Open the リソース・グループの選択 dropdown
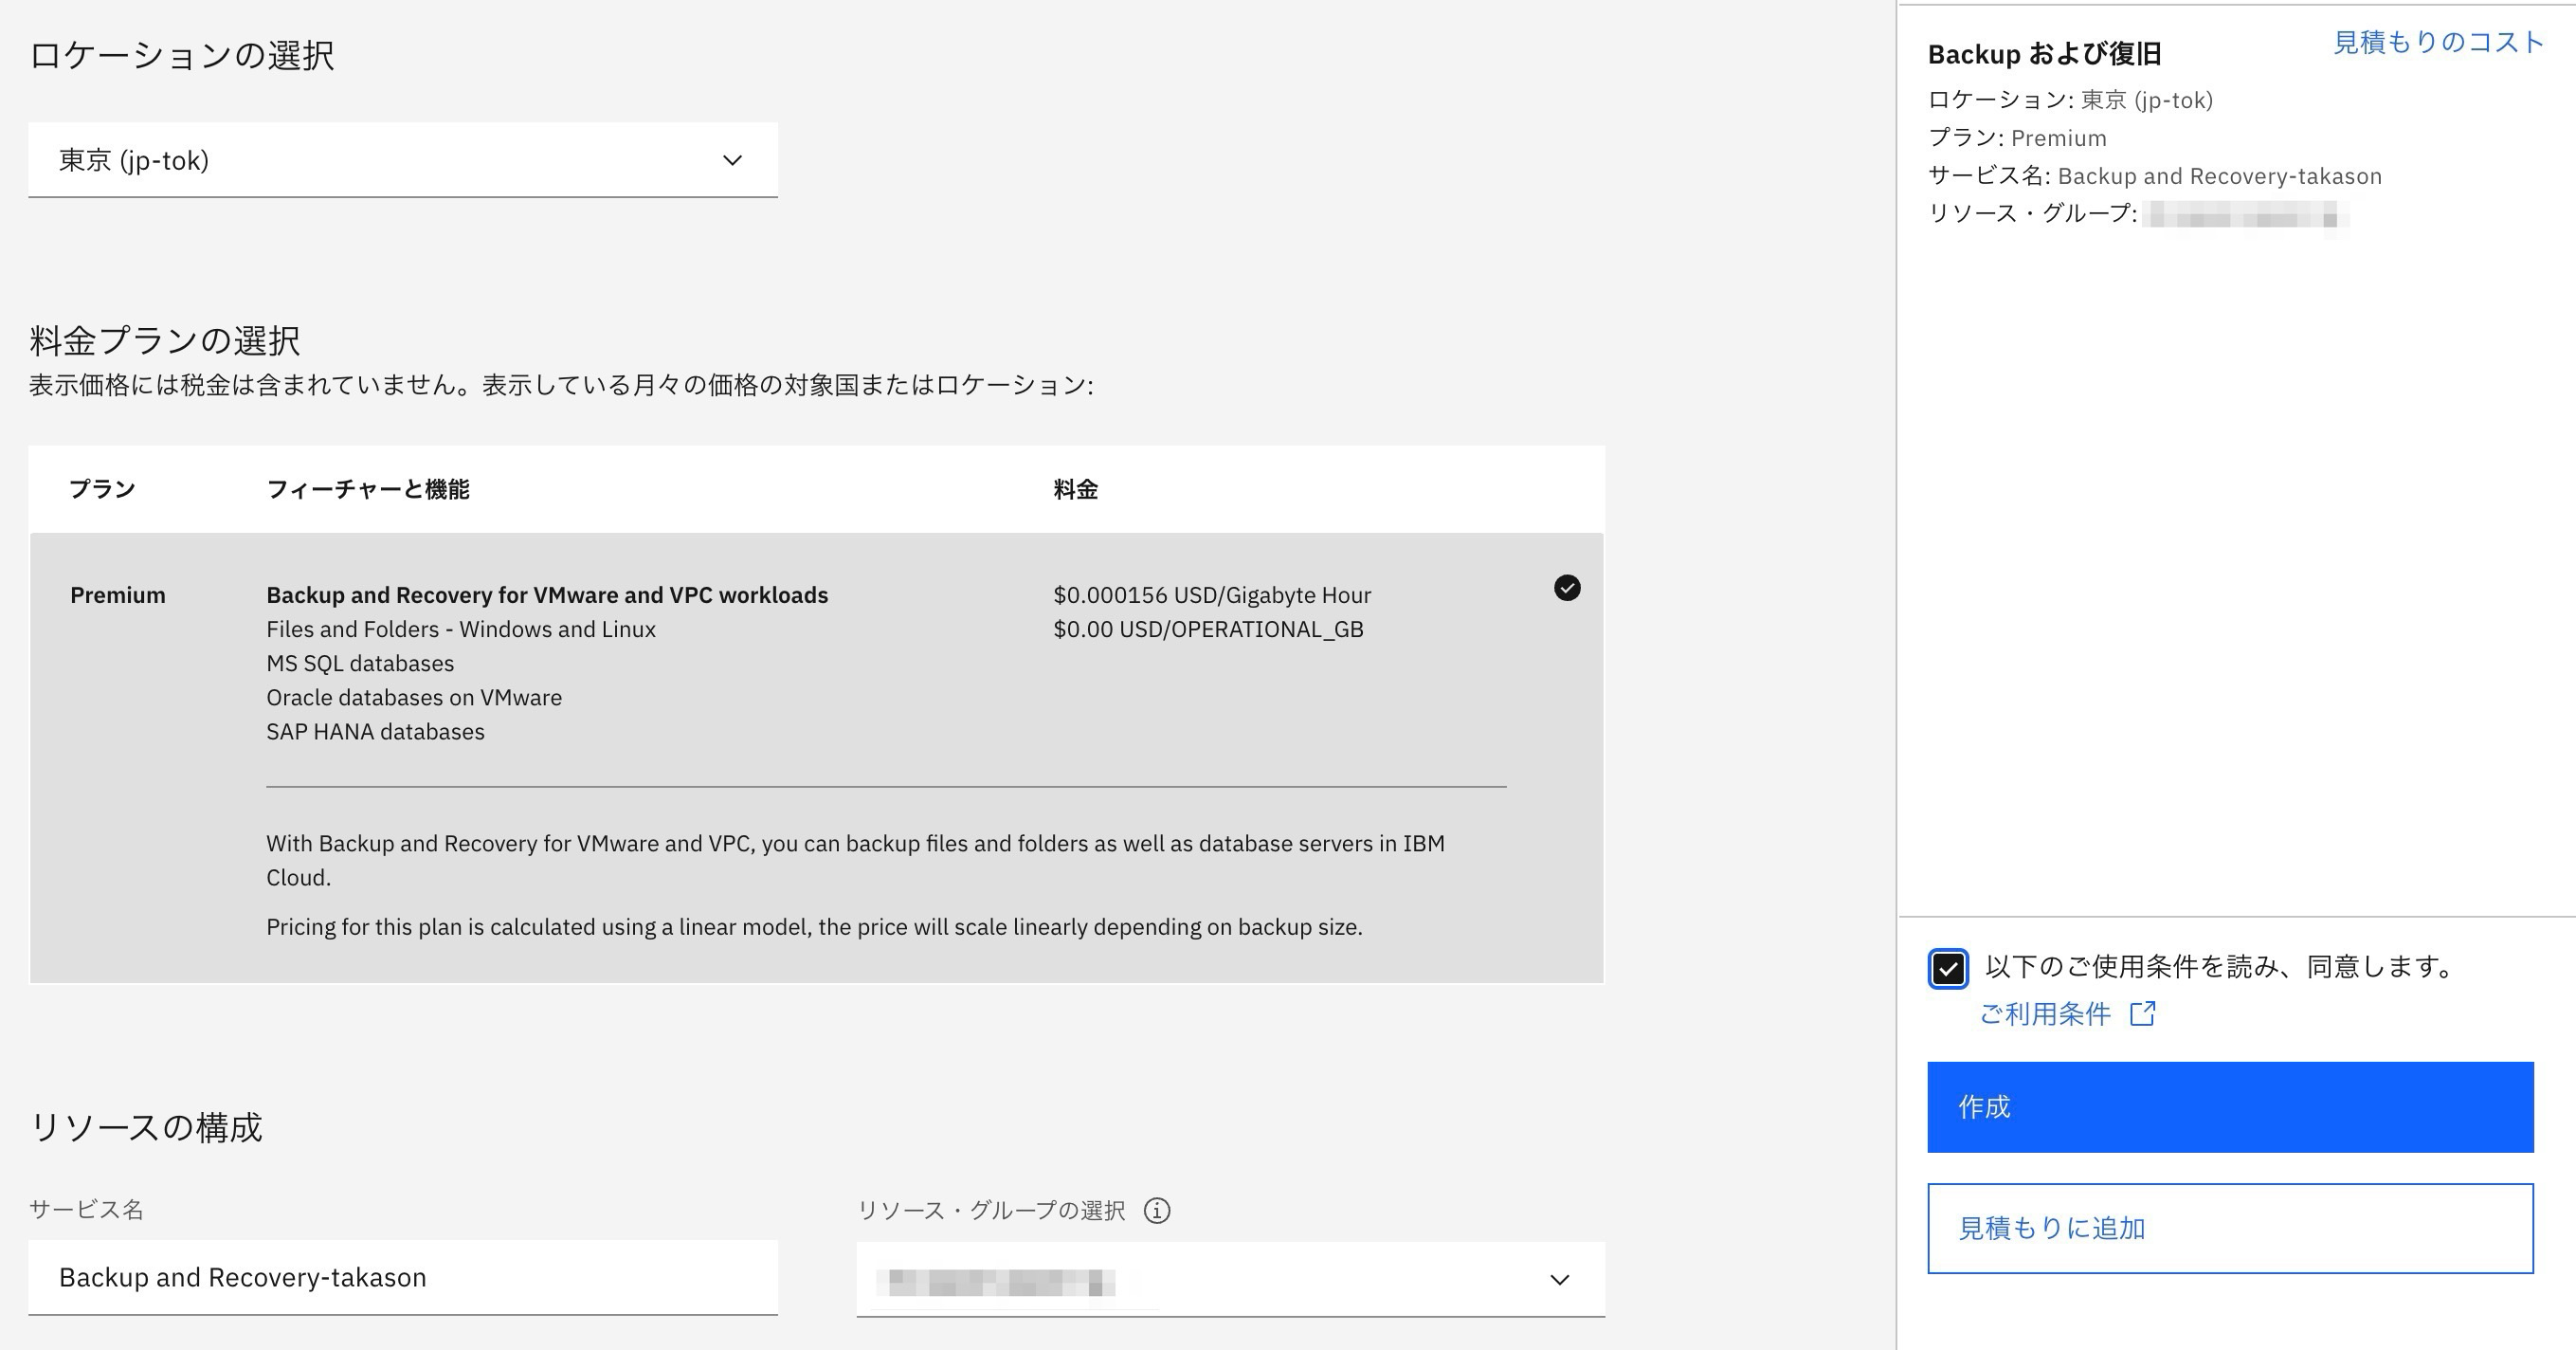This screenshot has width=2576, height=1350. [x=1230, y=1279]
